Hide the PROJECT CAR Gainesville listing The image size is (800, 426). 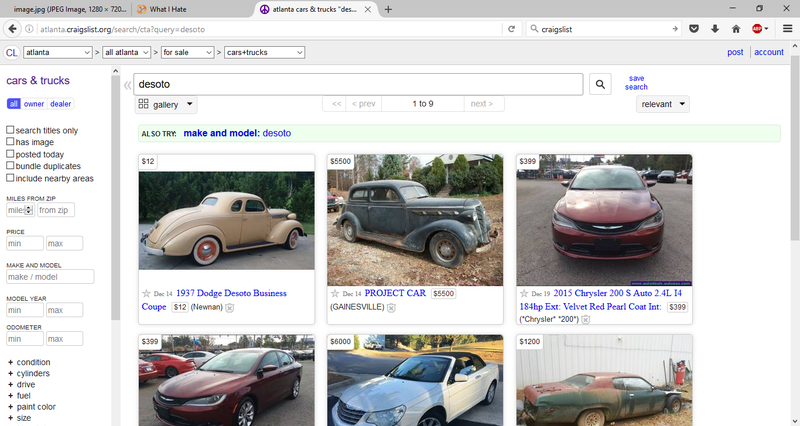pyautogui.click(x=391, y=308)
